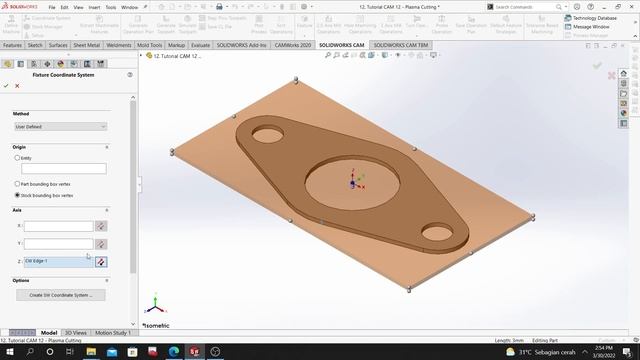Open Microsoft Edge from the taskbar

(x=174, y=351)
